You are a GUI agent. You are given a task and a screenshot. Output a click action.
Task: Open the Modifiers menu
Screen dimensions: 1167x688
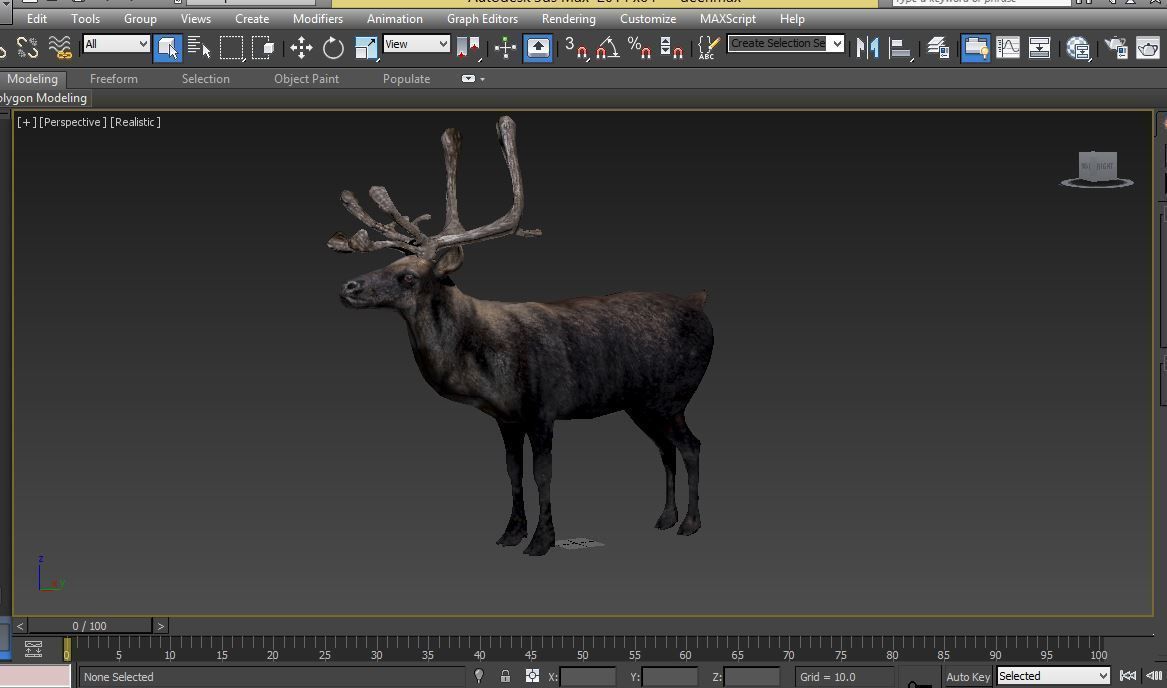click(x=318, y=19)
